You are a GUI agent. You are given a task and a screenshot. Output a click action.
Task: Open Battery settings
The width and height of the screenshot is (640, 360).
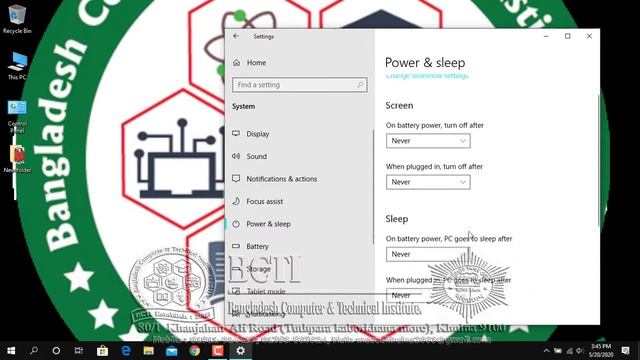click(257, 247)
